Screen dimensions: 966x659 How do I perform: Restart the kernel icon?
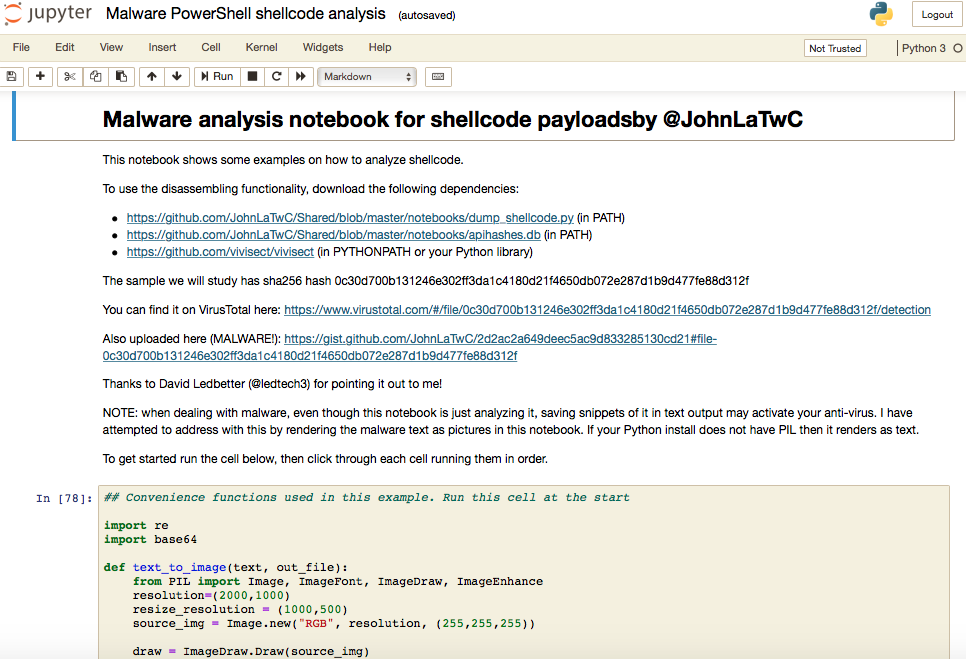(x=277, y=76)
